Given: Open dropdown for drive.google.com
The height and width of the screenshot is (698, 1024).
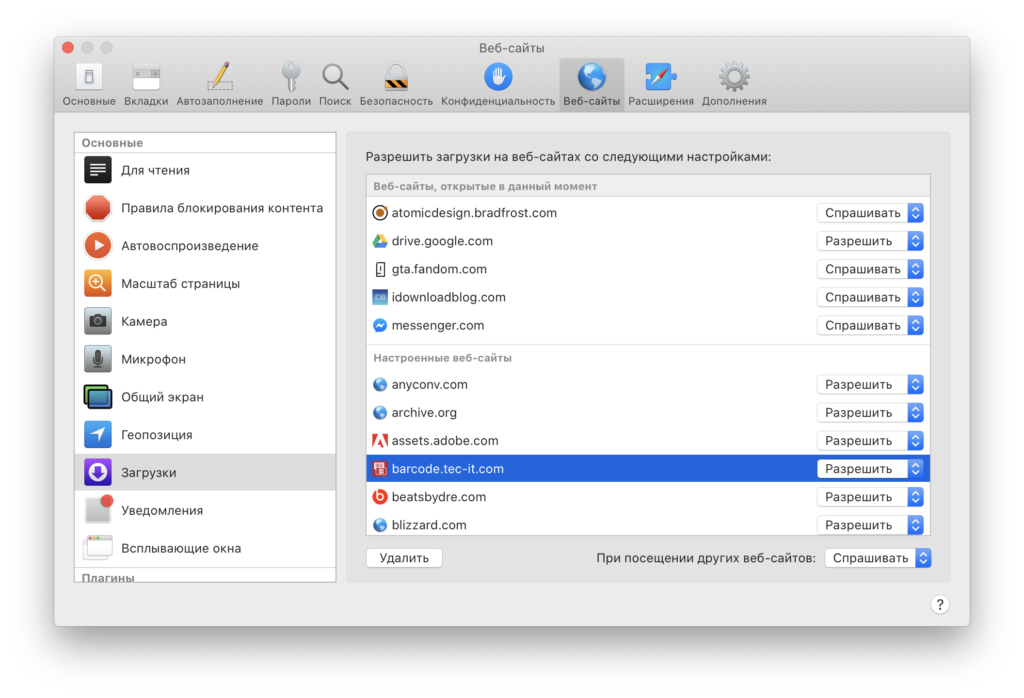Looking at the screenshot, I should coord(870,241).
